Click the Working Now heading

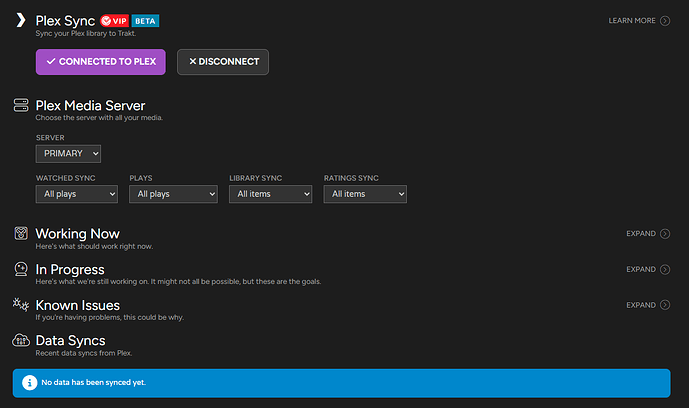pos(77,234)
